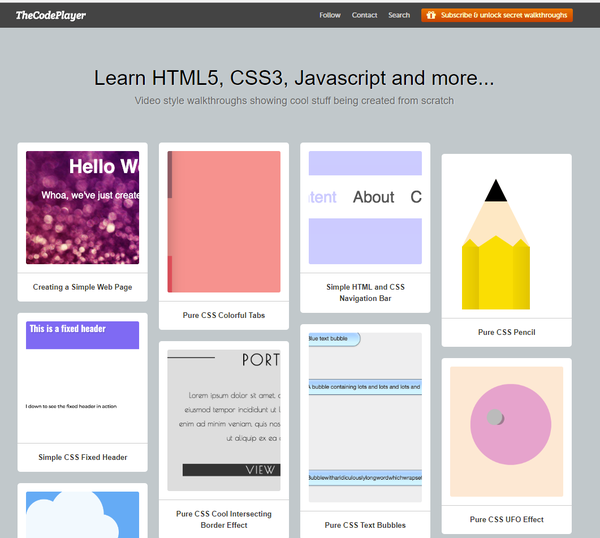This screenshot has height=538, width=600.
Task: Open Simple CSS Fixed Header title
Action: pos(82,457)
